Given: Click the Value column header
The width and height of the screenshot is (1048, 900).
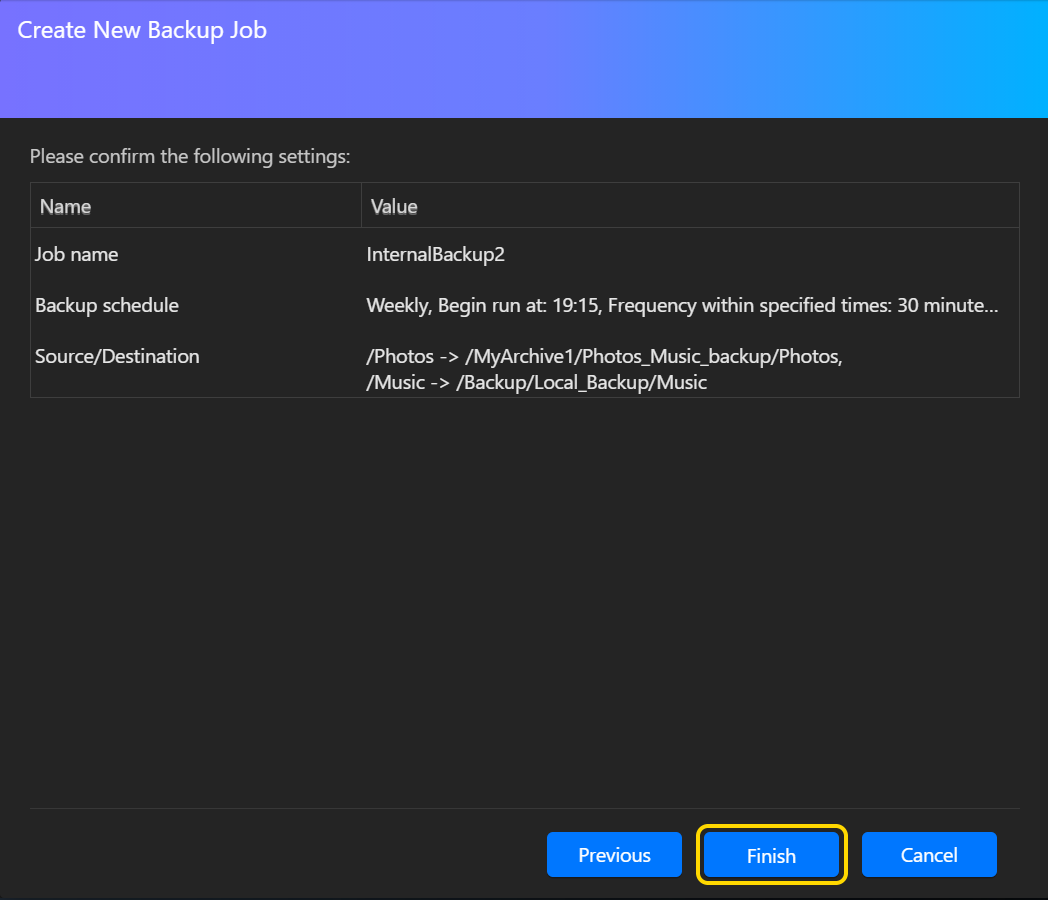Looking at the screenshot, I should [x=394, y=207].
